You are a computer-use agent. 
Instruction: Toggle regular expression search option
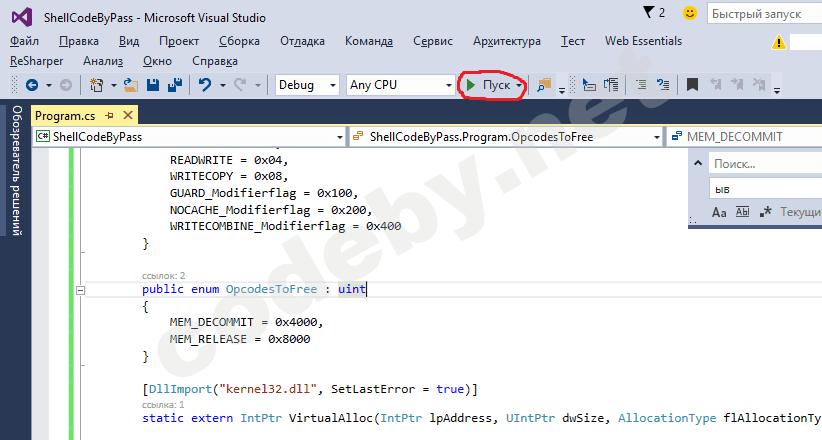tap(766, 212)
